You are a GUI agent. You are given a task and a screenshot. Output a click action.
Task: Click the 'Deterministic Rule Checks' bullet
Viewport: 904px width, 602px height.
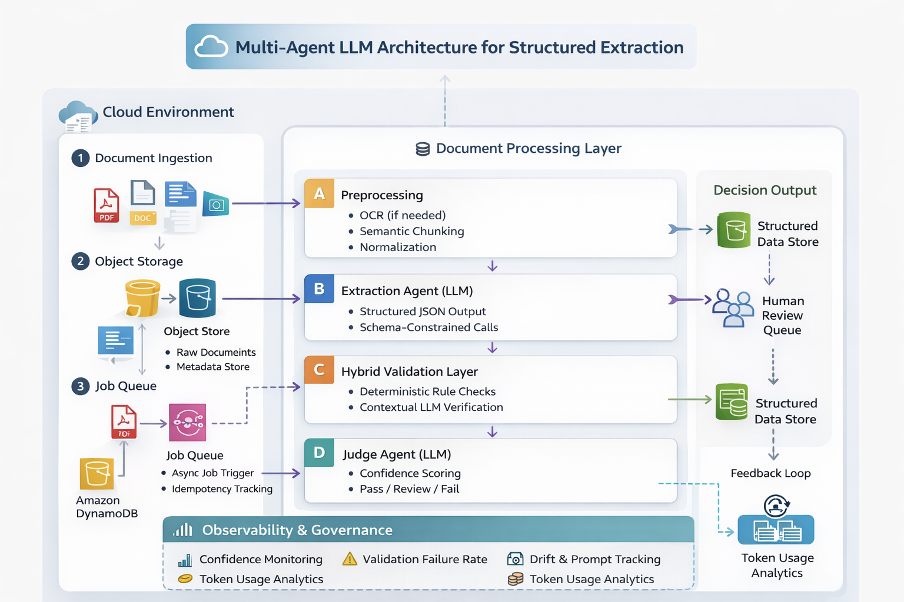[x=427, y=392]
